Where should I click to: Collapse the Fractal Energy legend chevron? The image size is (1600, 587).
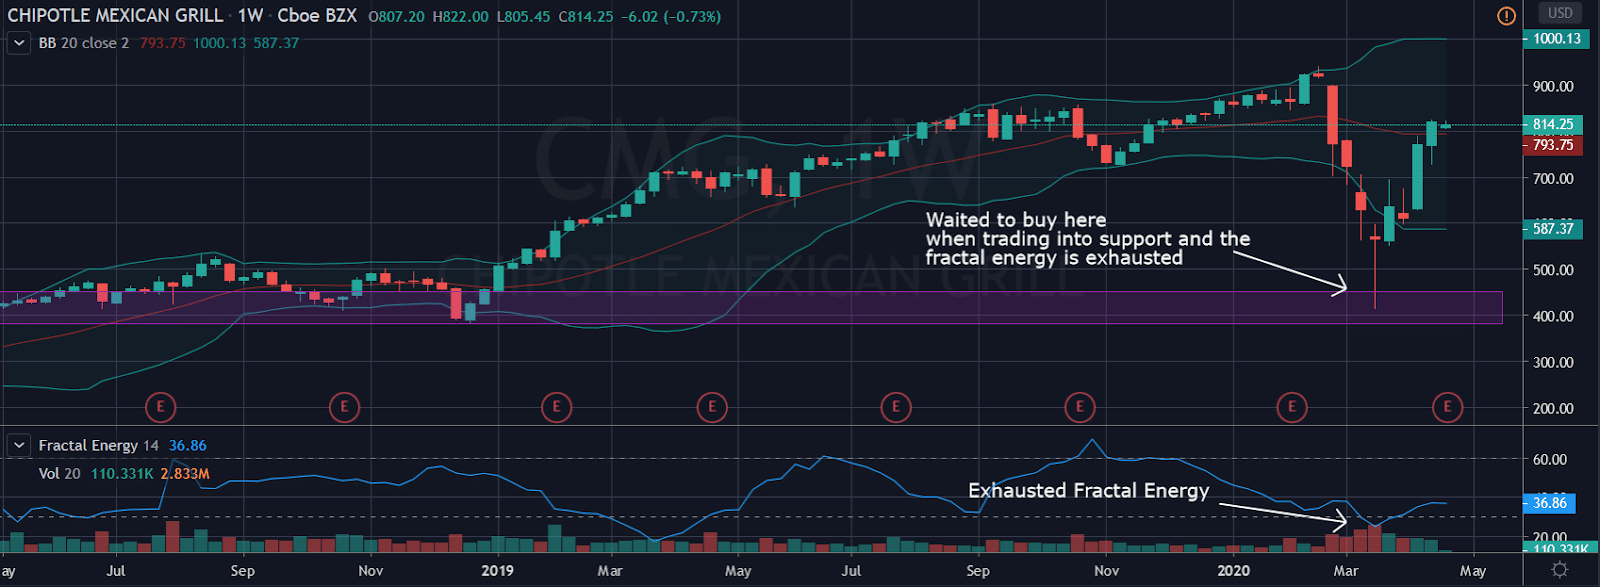[x=18, y=445]
